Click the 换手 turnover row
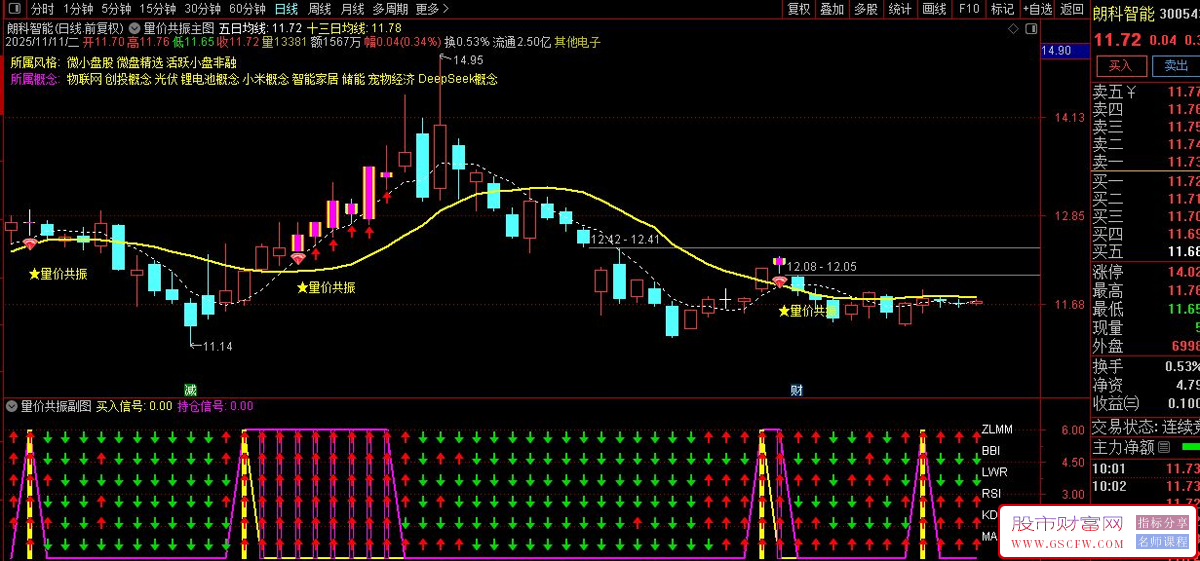The height and width of the screenshot is (561, 1200). click(1146, 366)
